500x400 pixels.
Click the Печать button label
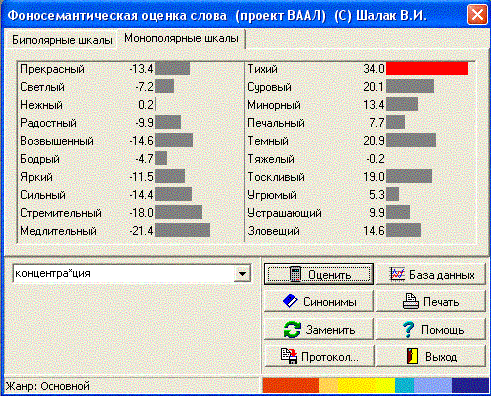pyautogui.click(x=441, y=302)
